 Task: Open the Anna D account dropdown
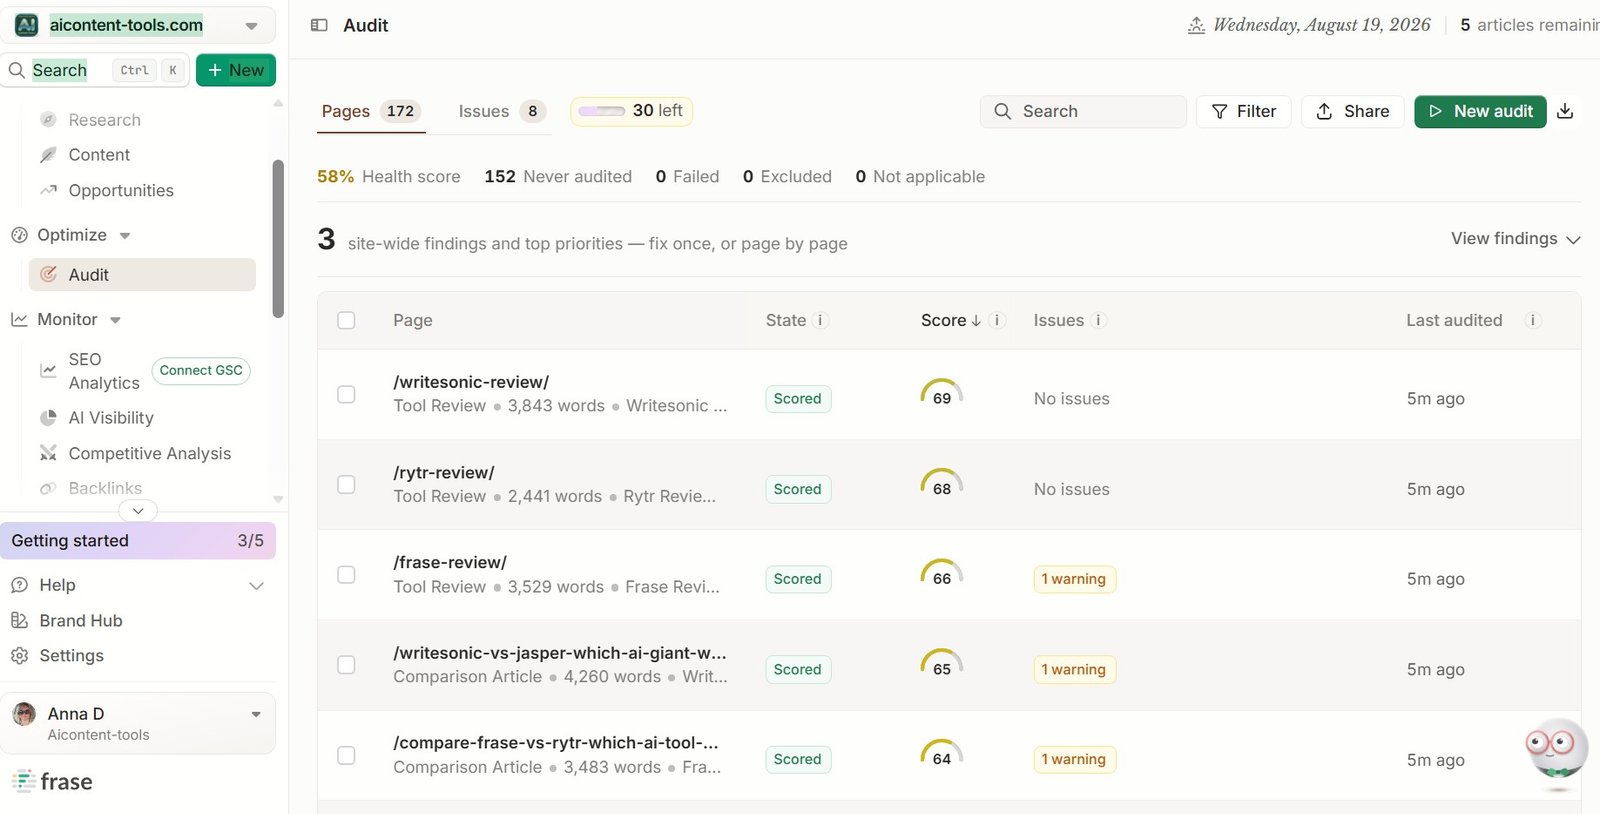(x=256, y=714)
